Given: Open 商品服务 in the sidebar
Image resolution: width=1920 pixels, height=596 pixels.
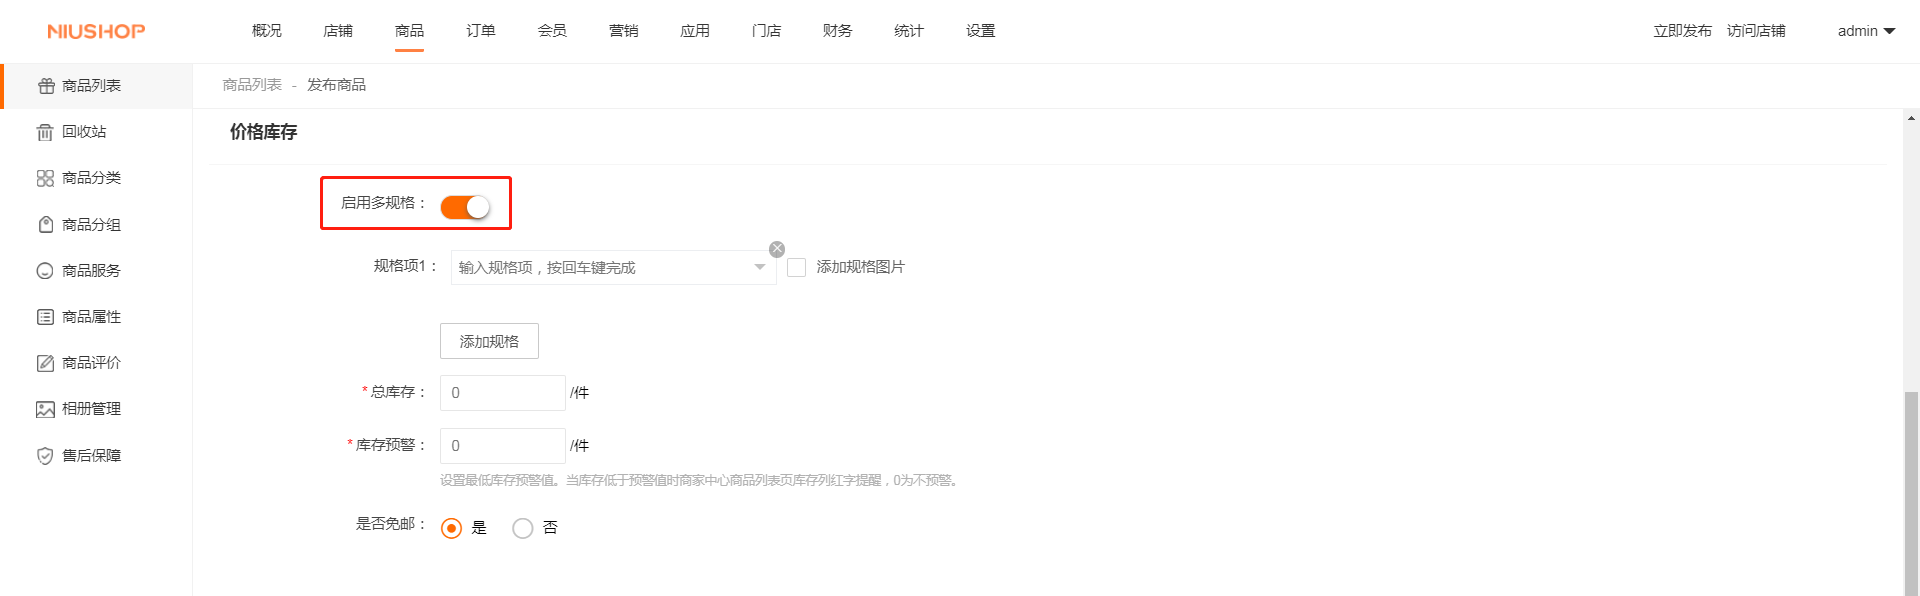Looking at the screenshot, I should [x=96, y=271].
